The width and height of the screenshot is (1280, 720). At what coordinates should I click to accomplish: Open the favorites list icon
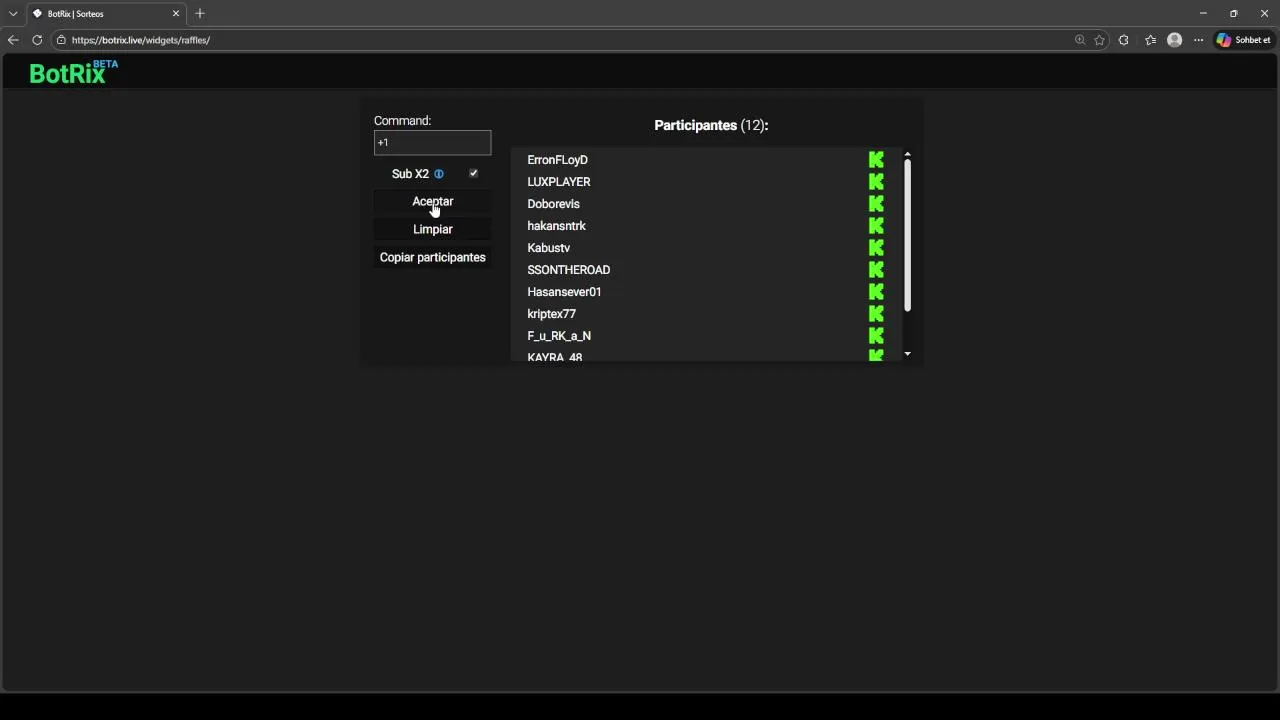click(1151, 40)
